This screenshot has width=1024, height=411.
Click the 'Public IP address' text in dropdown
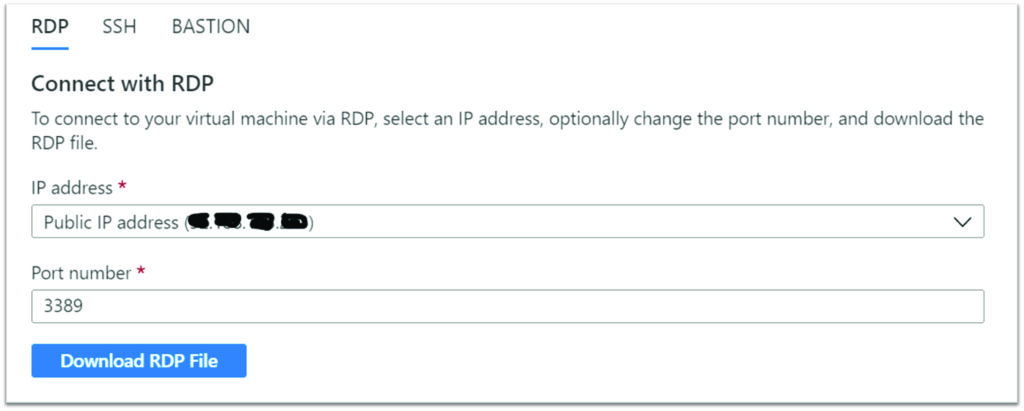111,222
